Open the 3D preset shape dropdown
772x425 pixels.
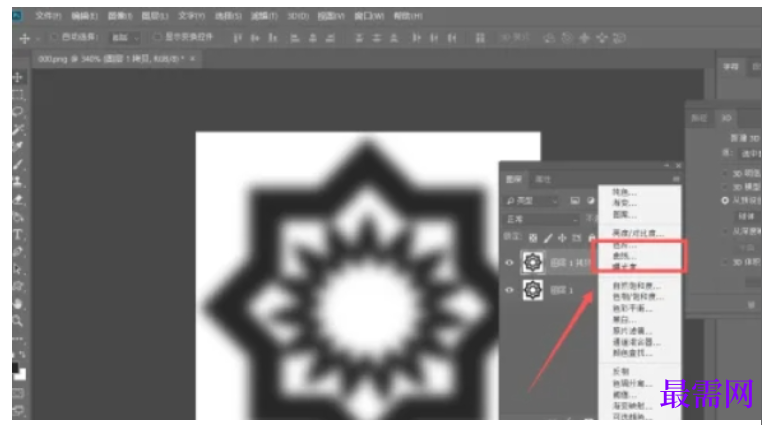[x=748, y=216]
